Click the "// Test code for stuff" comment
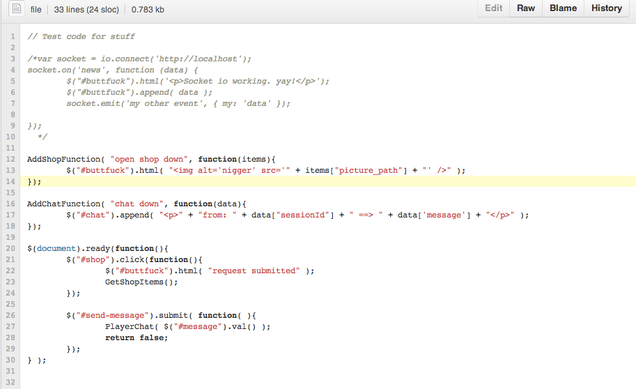Viewport: 636px width, 389px height. click(81, 37)
